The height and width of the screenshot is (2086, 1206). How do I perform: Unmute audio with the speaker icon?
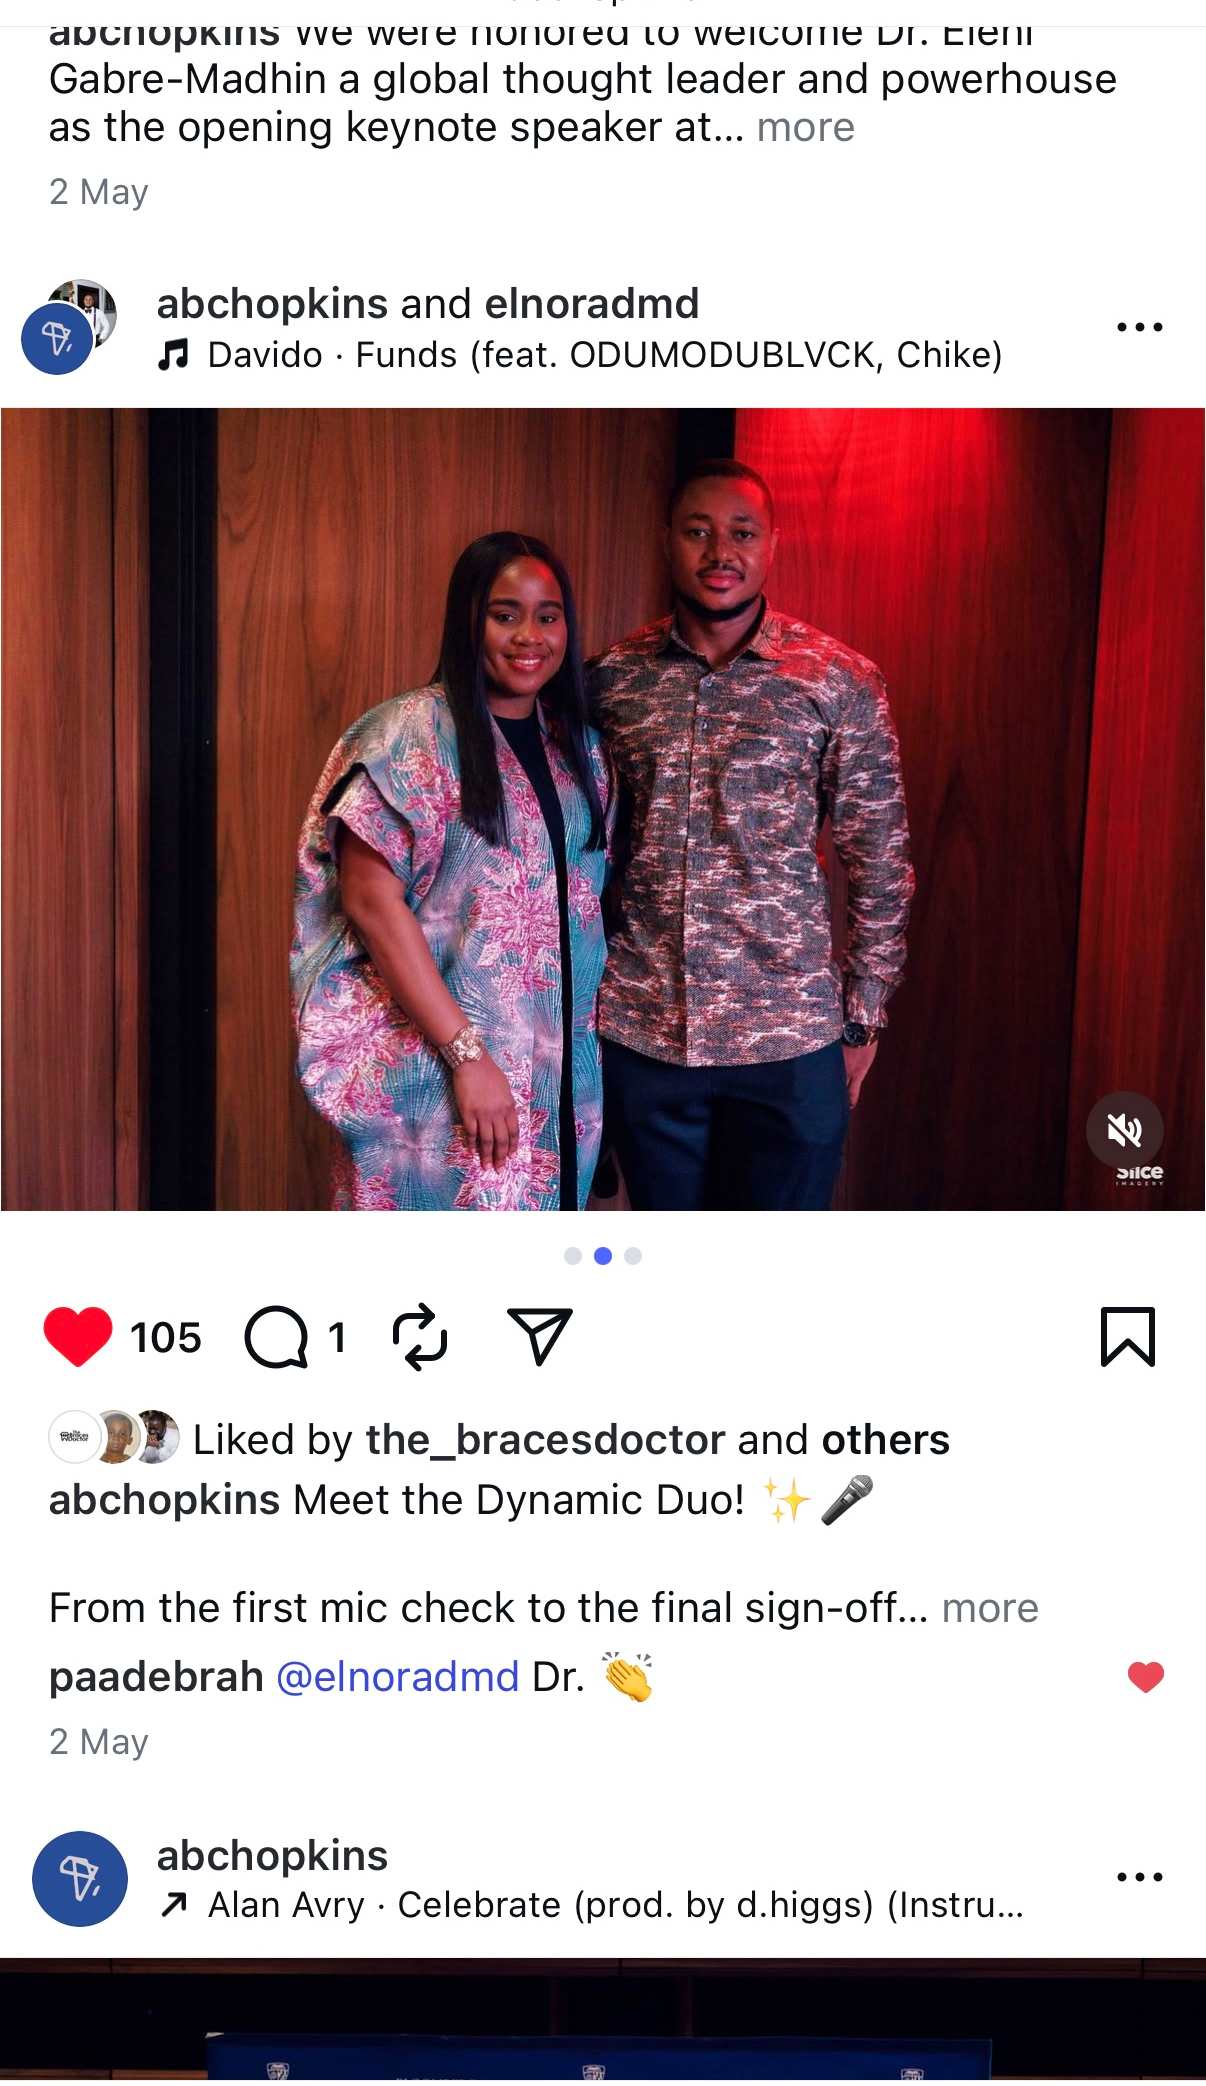click(x=1125, y=1130)
